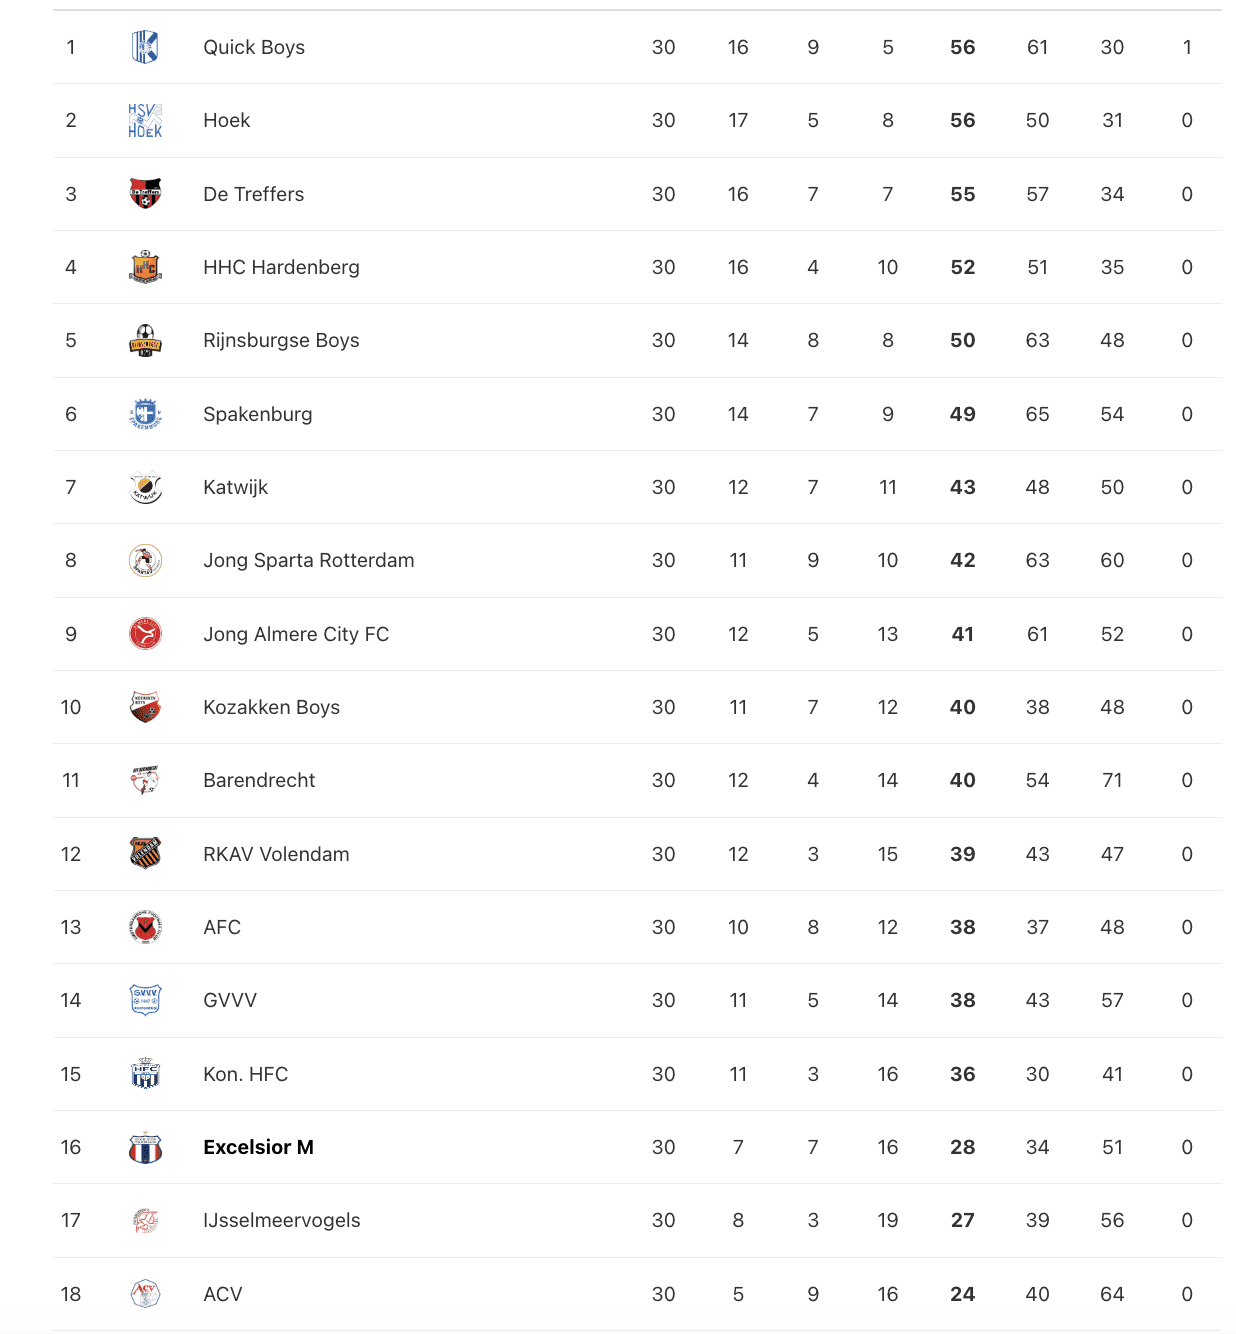
Task: Click the Excelsior M club crest
Action: [145, 1147]
